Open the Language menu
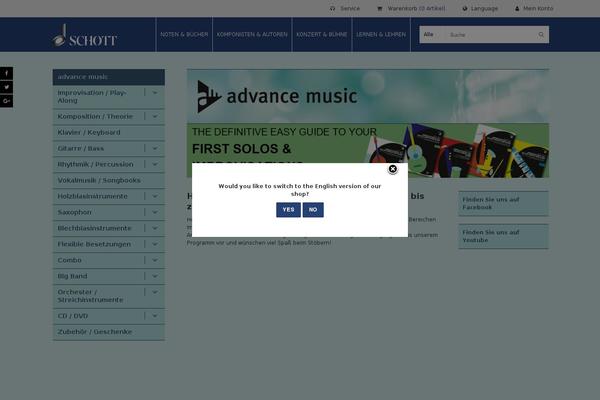This screenshot has height=400, width=600. (484, 8)
